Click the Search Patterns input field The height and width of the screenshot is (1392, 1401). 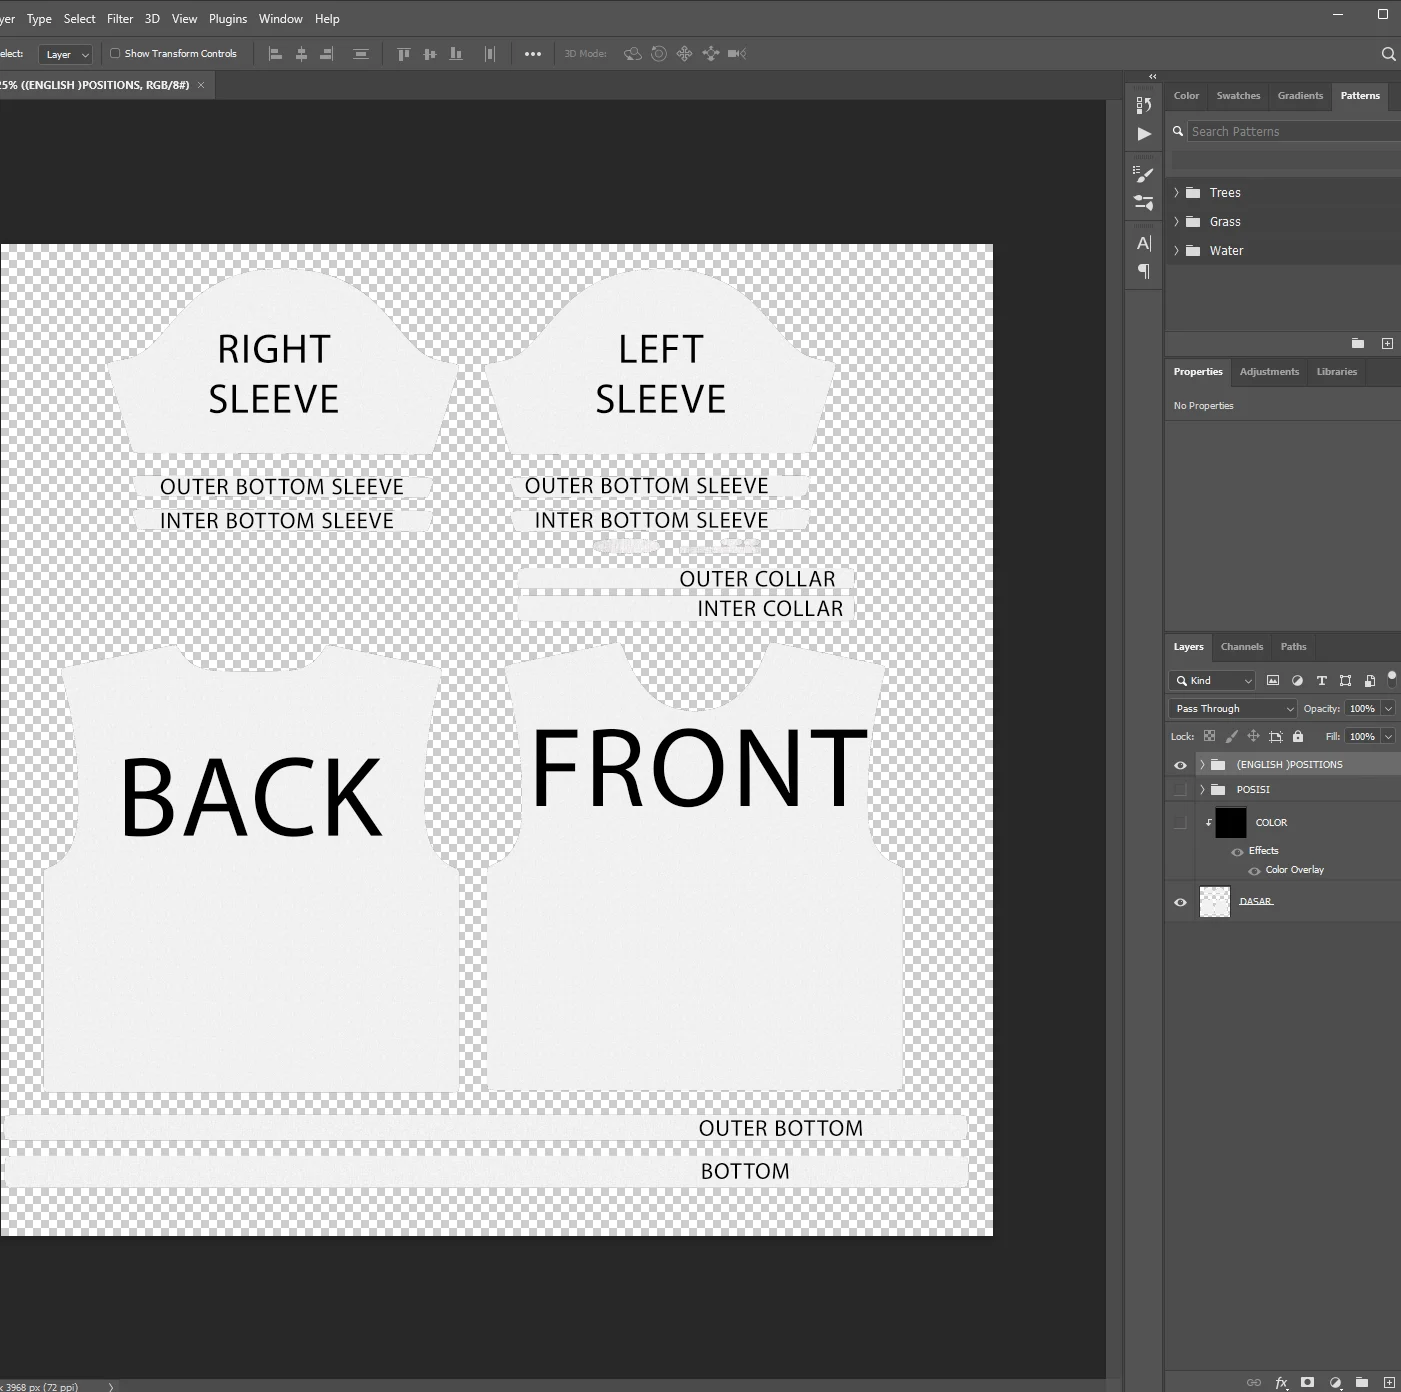coord(1290,132)
